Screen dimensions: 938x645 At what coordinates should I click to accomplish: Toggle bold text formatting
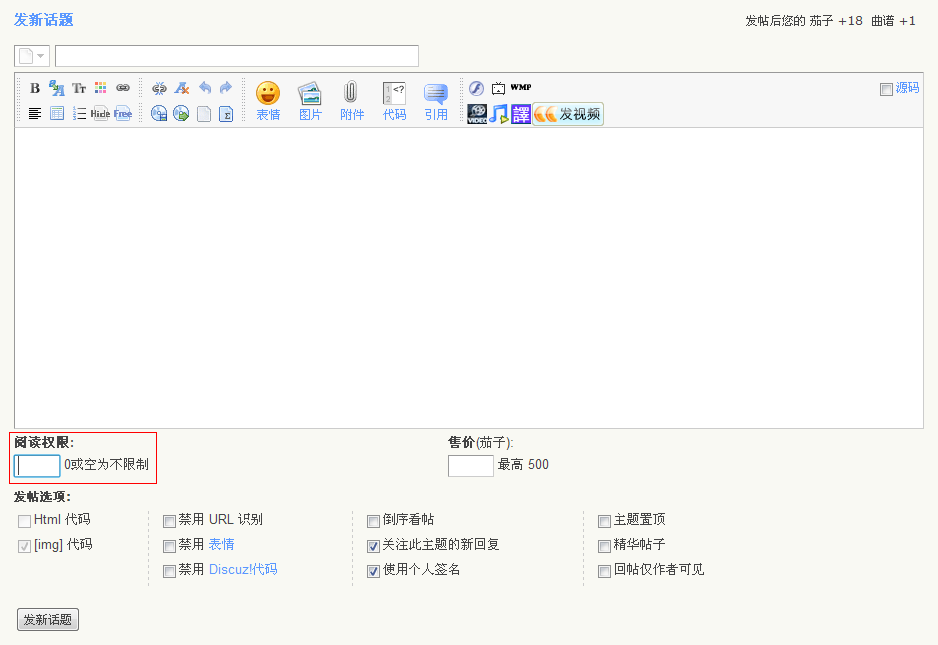[35, 89]
